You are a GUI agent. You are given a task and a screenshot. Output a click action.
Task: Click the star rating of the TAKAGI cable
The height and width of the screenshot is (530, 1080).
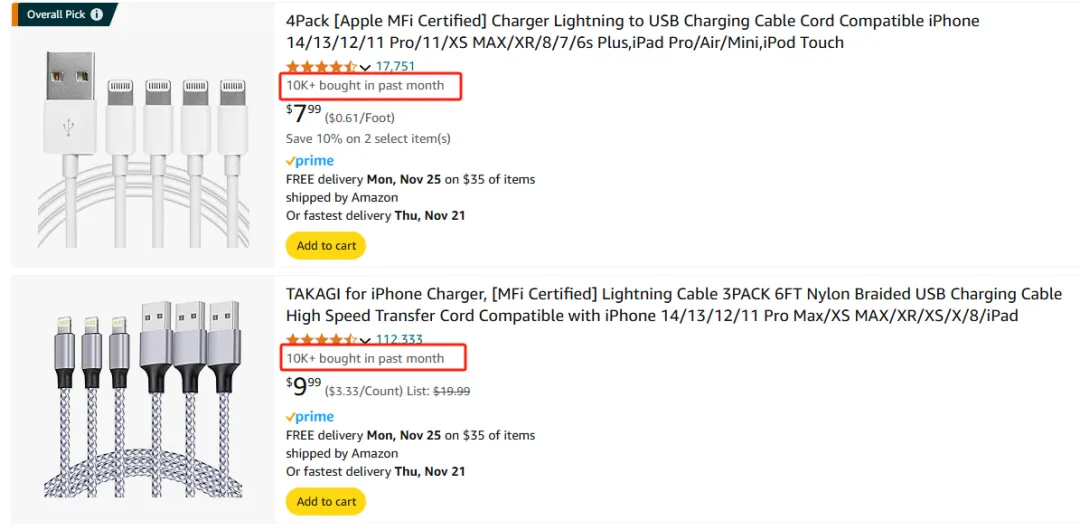tap(321, 340)
